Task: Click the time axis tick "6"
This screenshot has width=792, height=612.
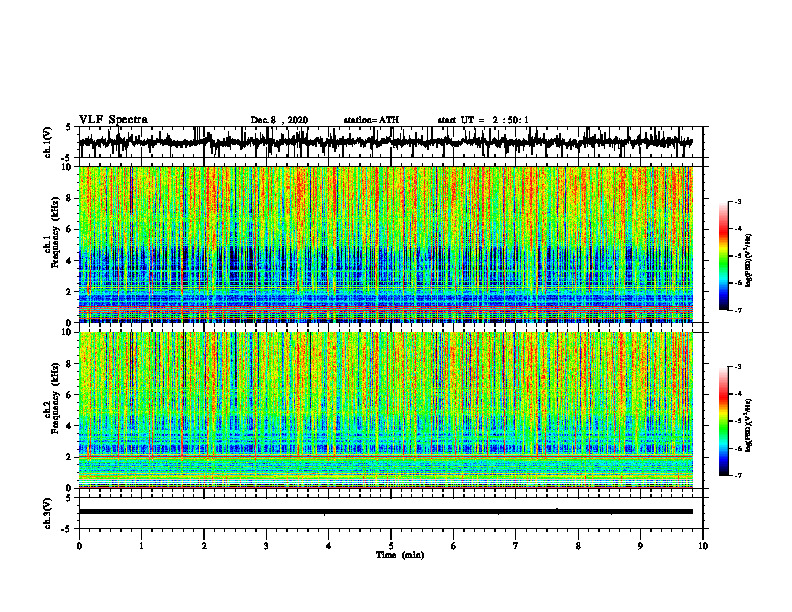Action: pyautogui.click(x=454, y=546)
